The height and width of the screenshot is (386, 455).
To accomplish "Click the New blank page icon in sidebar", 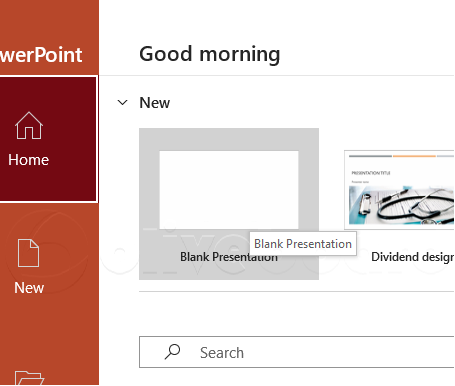I will pos(28,253).
